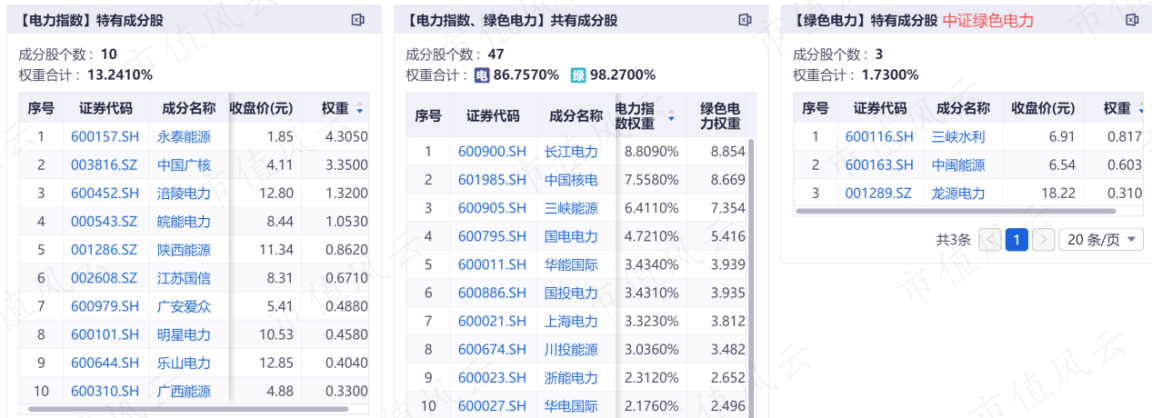The image size is (1152, 418).
Task: Open stock code 600886.SH
Action: [492, 293]
